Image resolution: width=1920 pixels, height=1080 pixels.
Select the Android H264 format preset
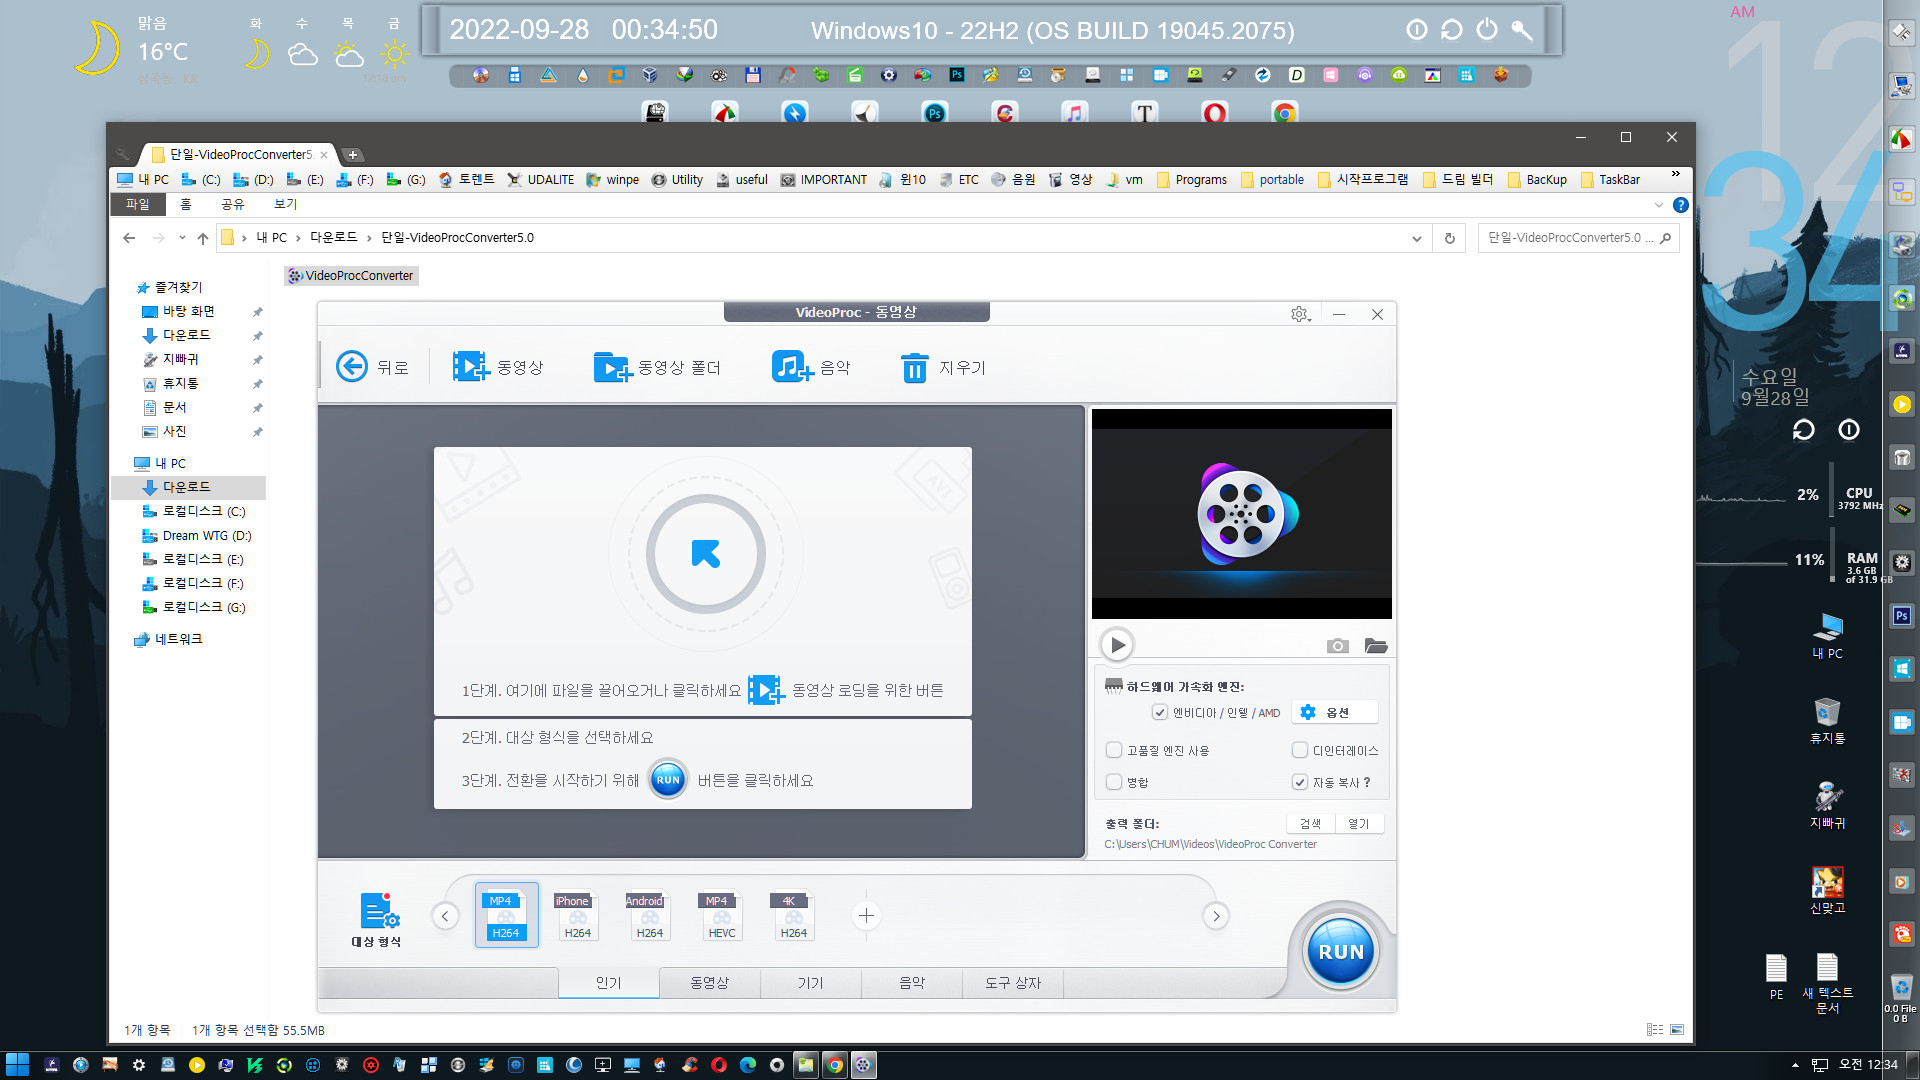tap(649, 916)
